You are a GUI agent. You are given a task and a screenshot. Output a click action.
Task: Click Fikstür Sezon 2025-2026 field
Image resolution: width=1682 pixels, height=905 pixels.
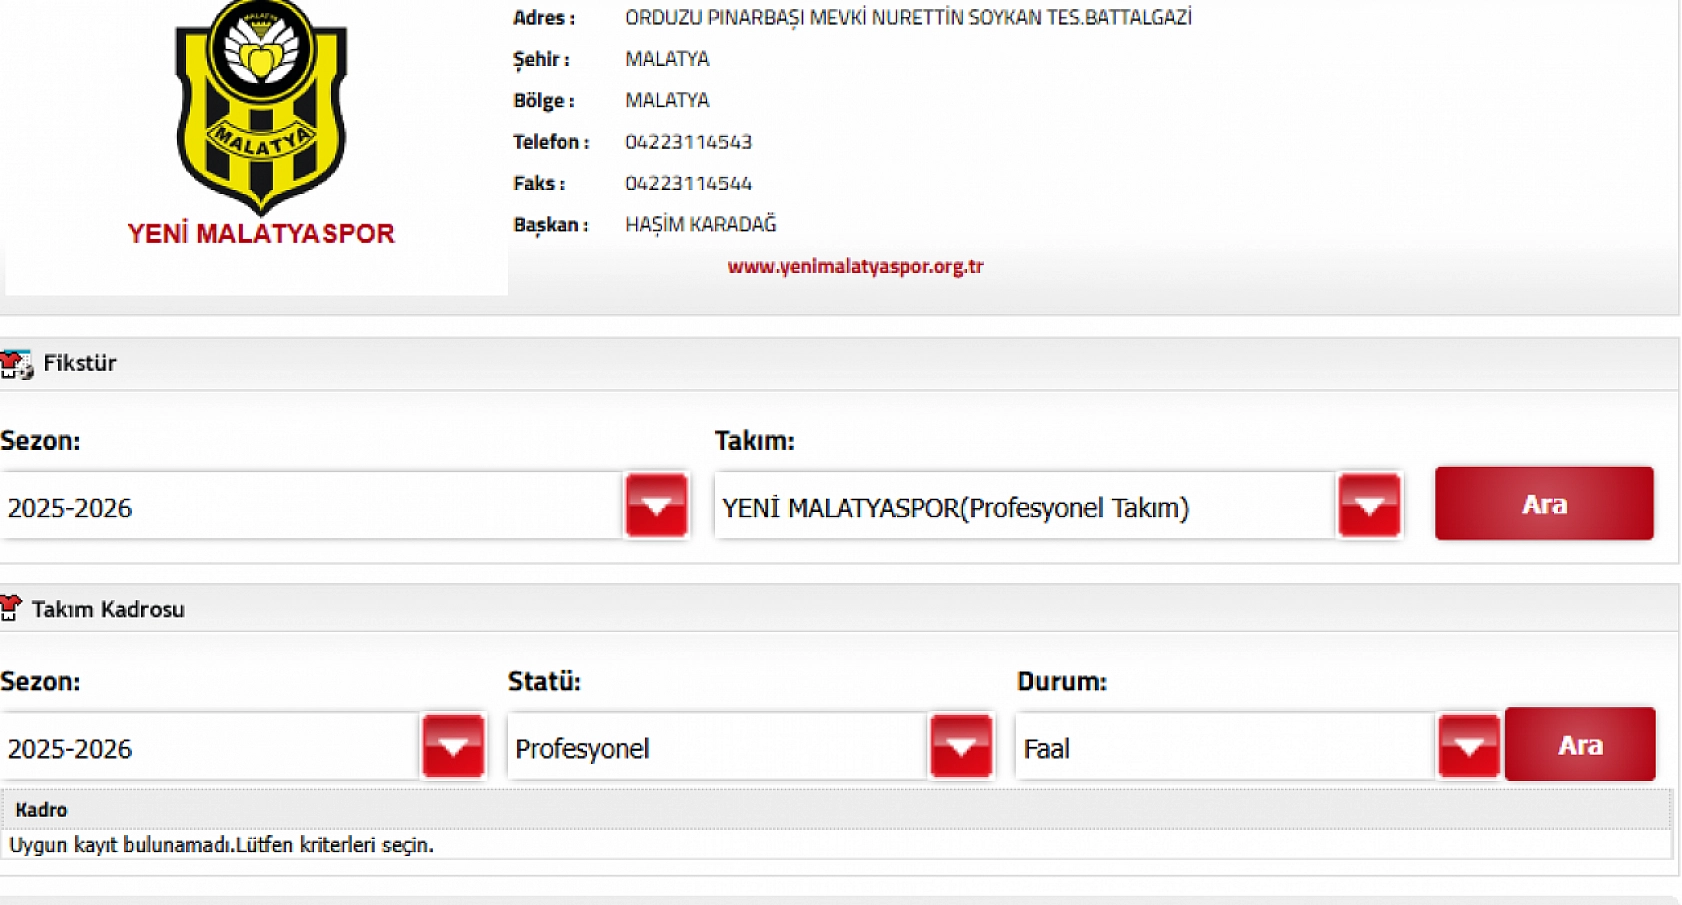click(311, 507)
